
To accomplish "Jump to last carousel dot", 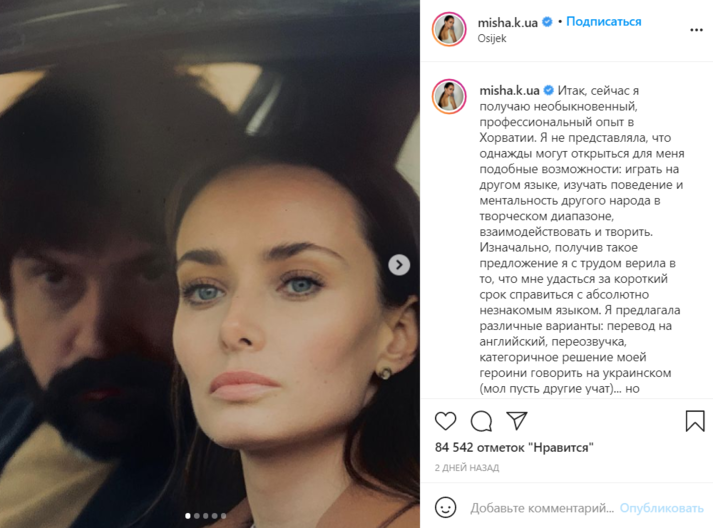I will 223,516.
